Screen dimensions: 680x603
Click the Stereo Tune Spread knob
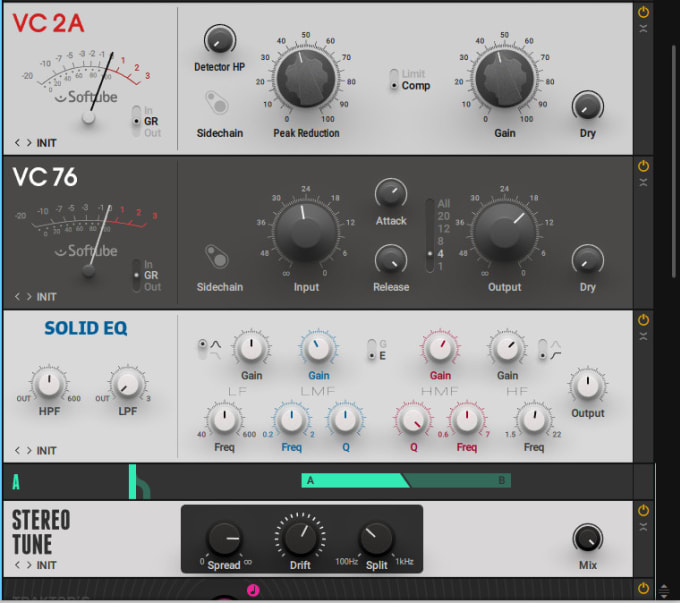[x=224, y=538]
